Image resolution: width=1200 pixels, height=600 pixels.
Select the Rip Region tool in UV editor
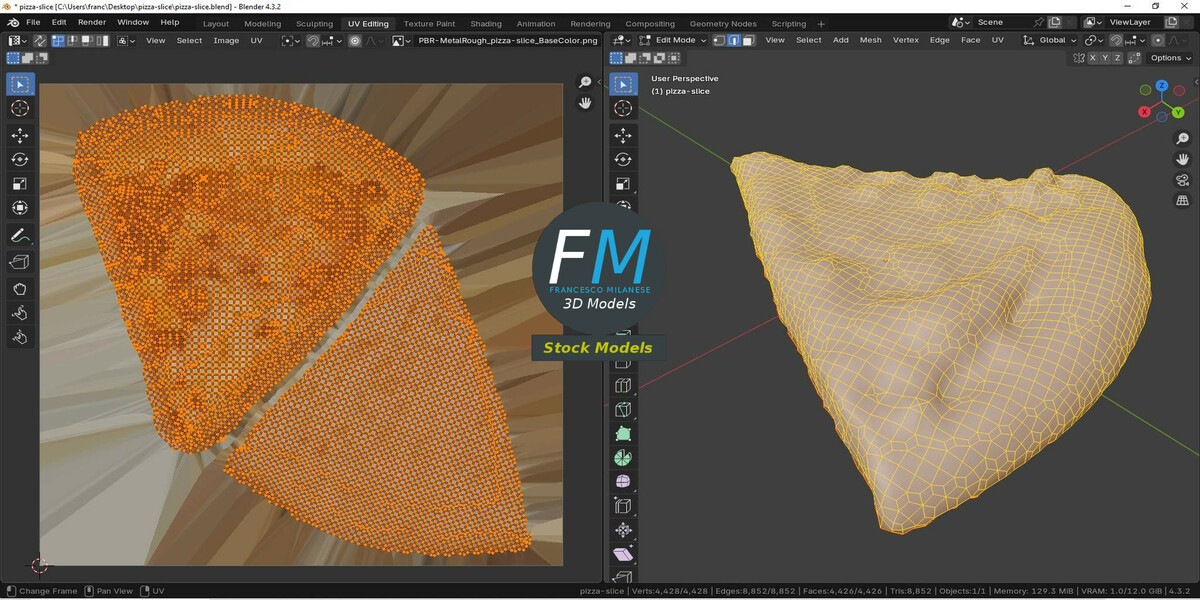point(20,262)
